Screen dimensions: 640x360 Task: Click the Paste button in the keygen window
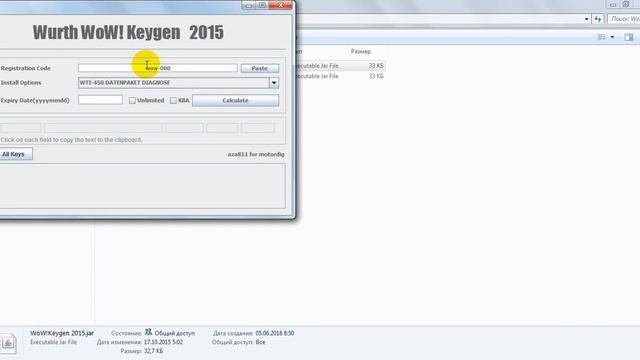tap(260, 68)
